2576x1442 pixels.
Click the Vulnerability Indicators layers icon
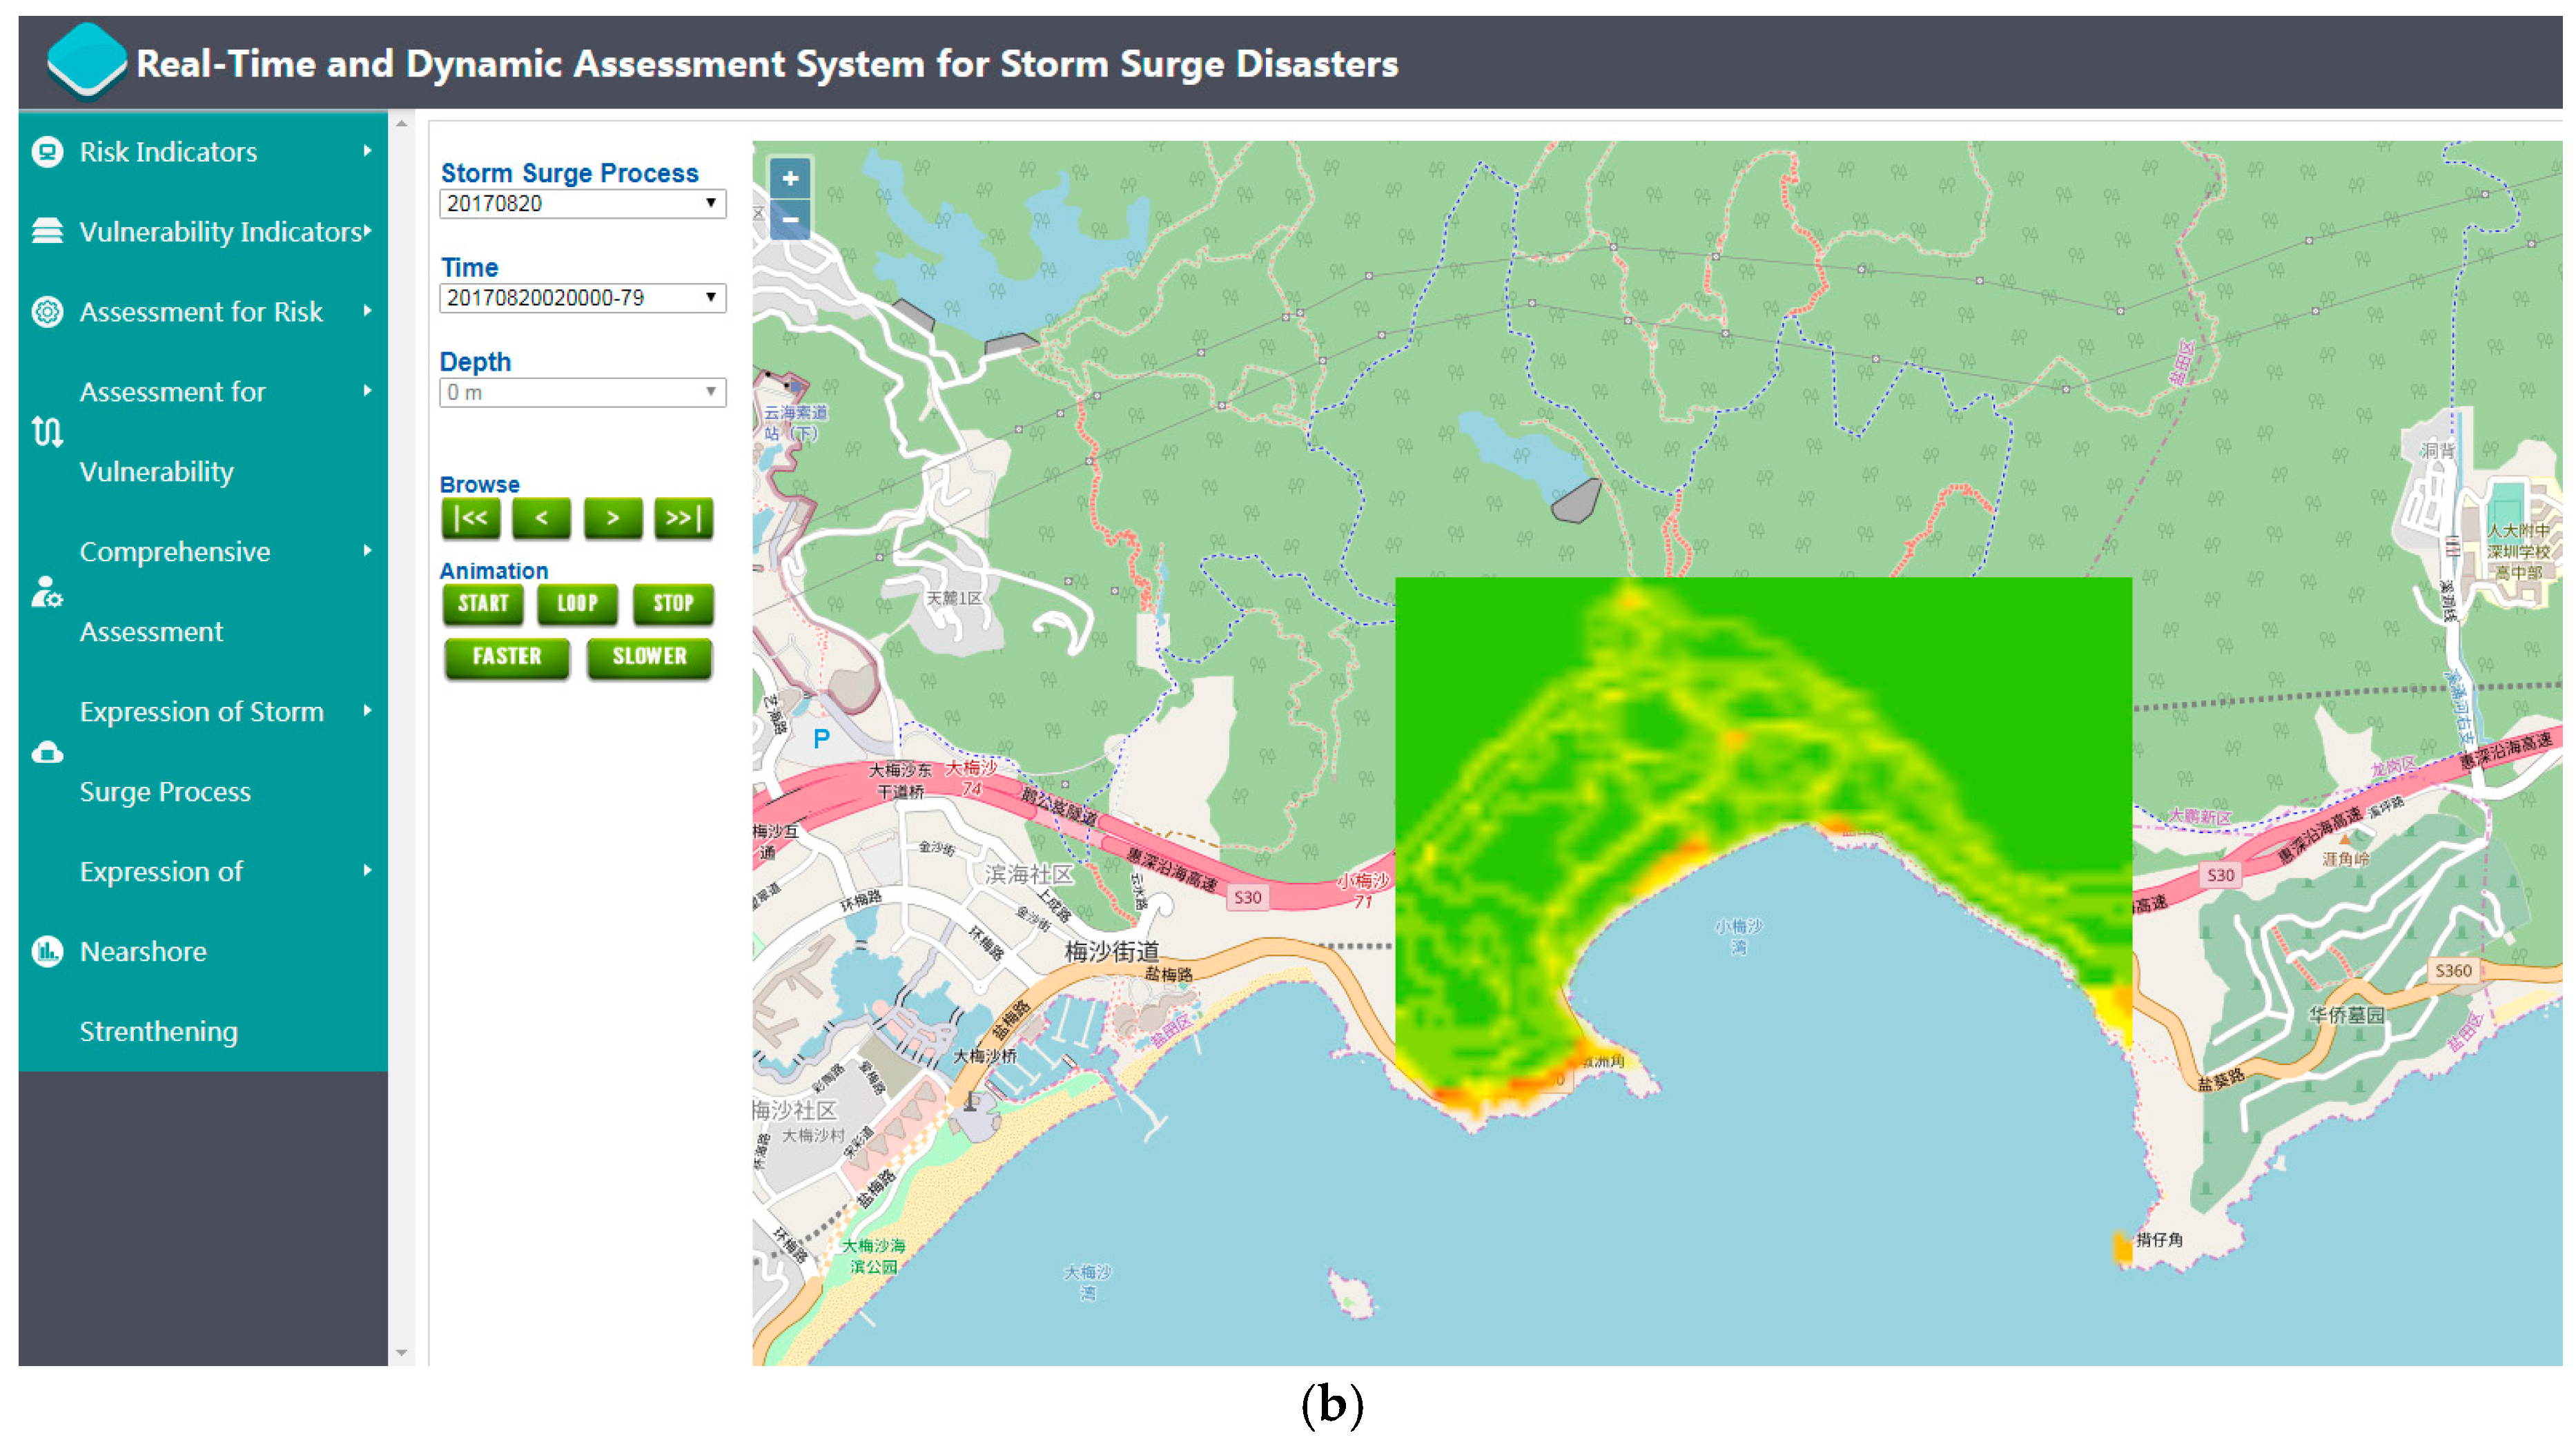(47, 231)
